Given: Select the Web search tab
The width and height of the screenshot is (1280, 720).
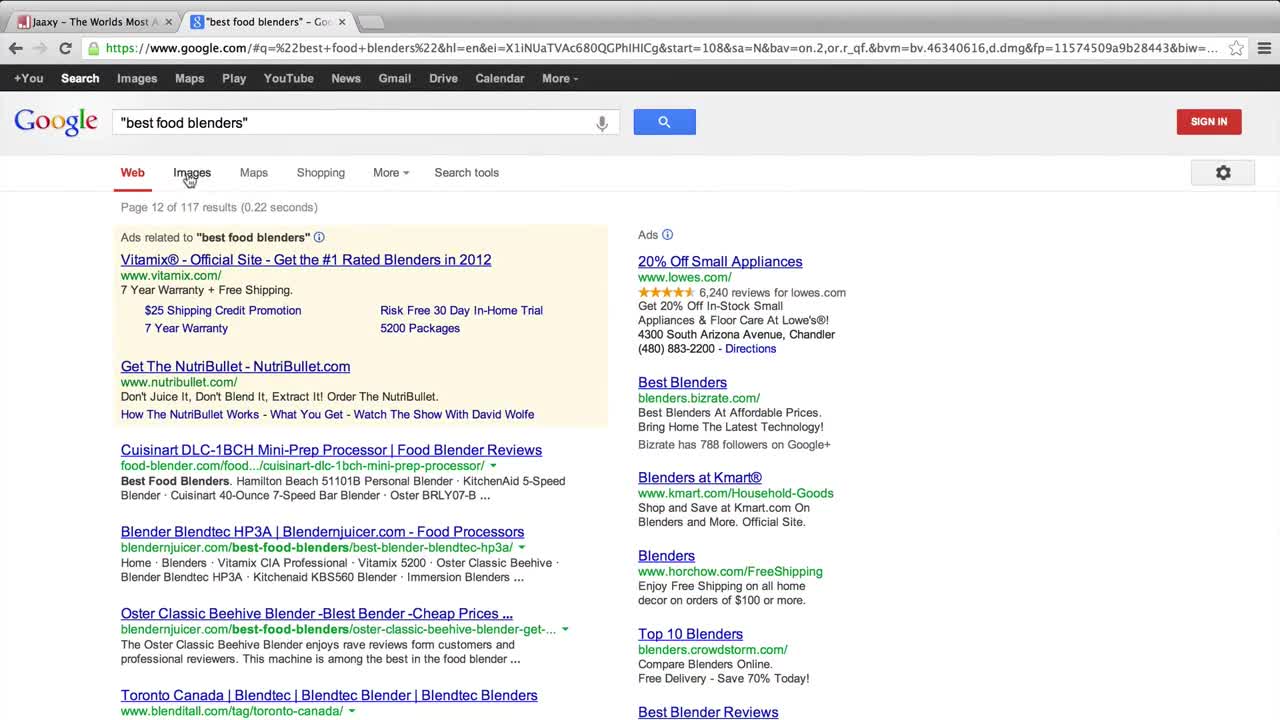Looking at the screenshot, I should (x=133, y=172).
